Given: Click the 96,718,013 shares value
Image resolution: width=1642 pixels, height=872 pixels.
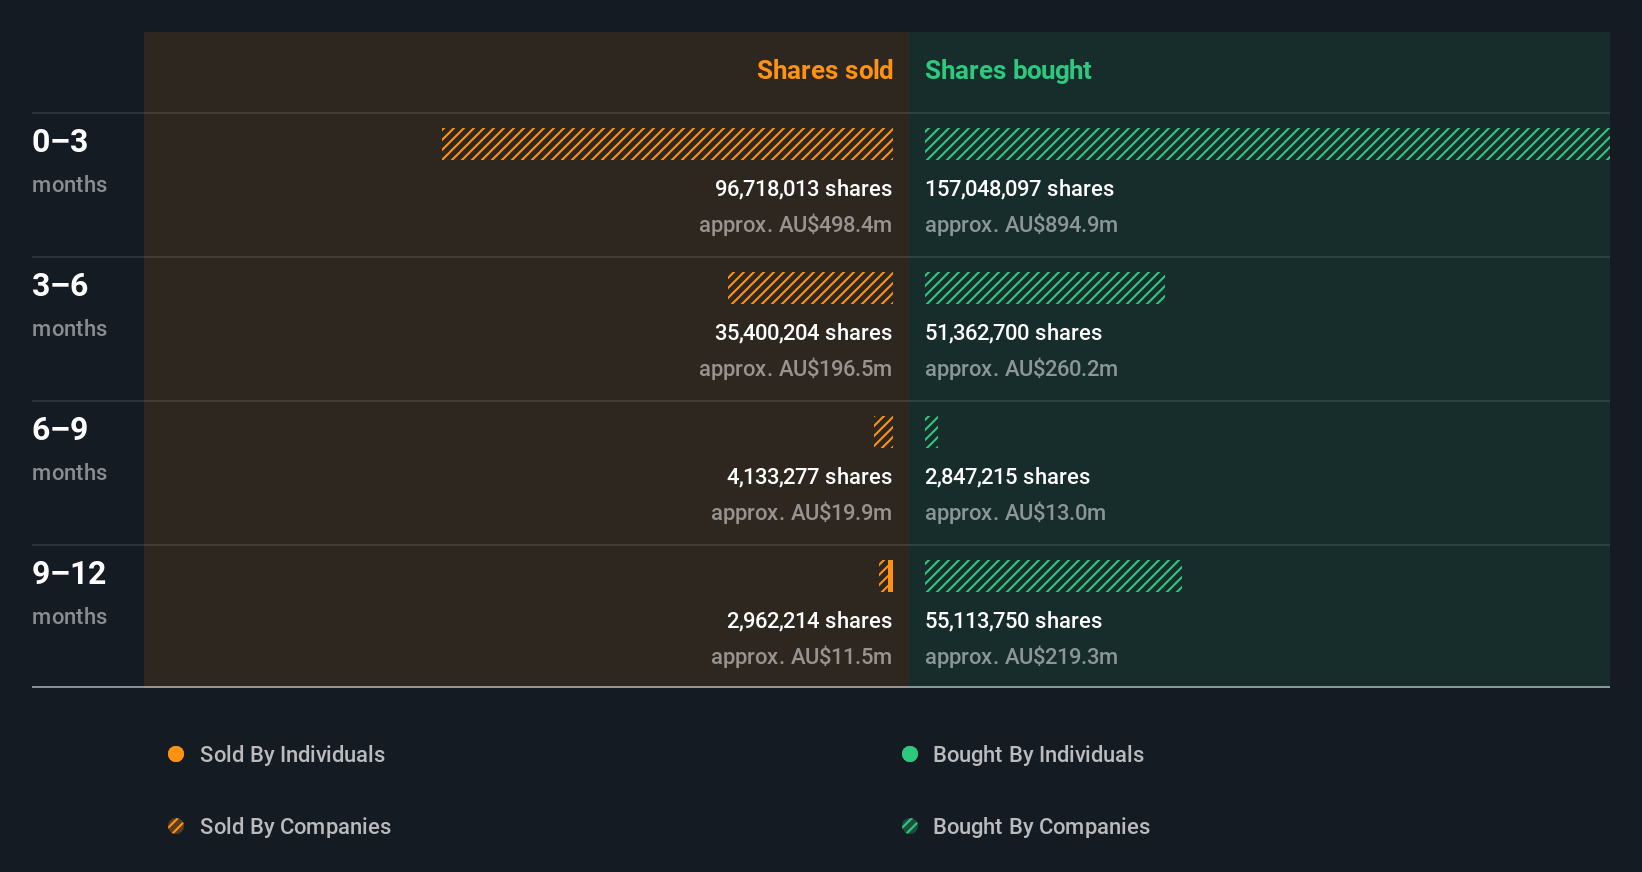Looking at the screenshot, I should 803,188.
